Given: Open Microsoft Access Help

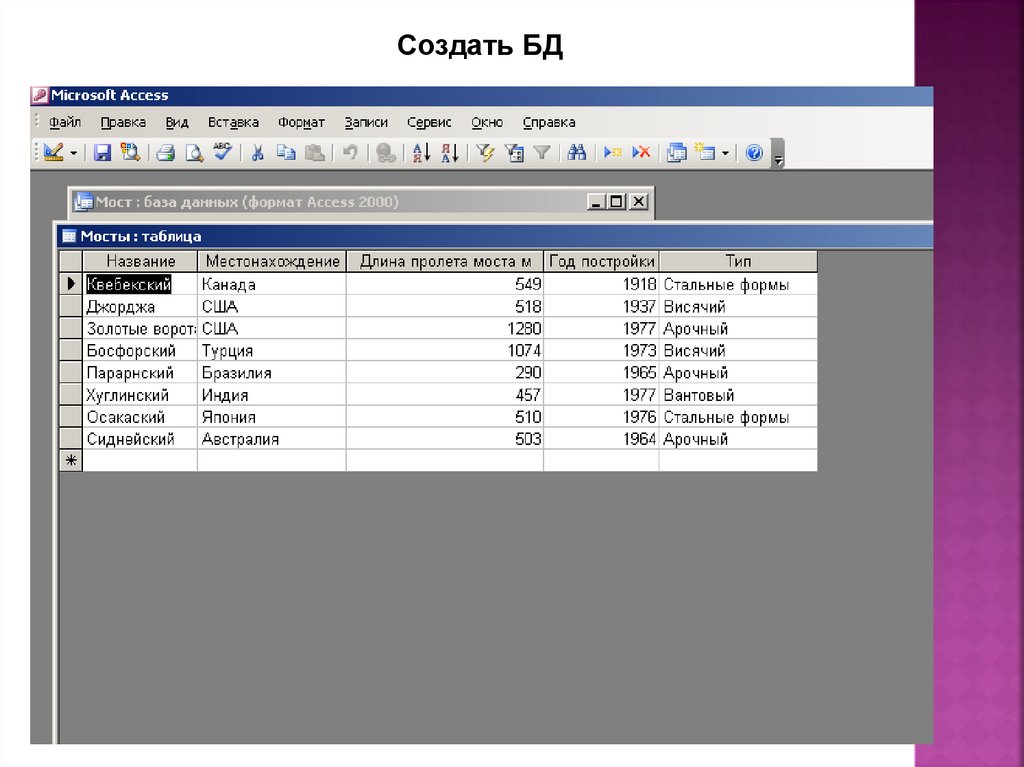Looking at the screenshot, I should coord(754,153).
